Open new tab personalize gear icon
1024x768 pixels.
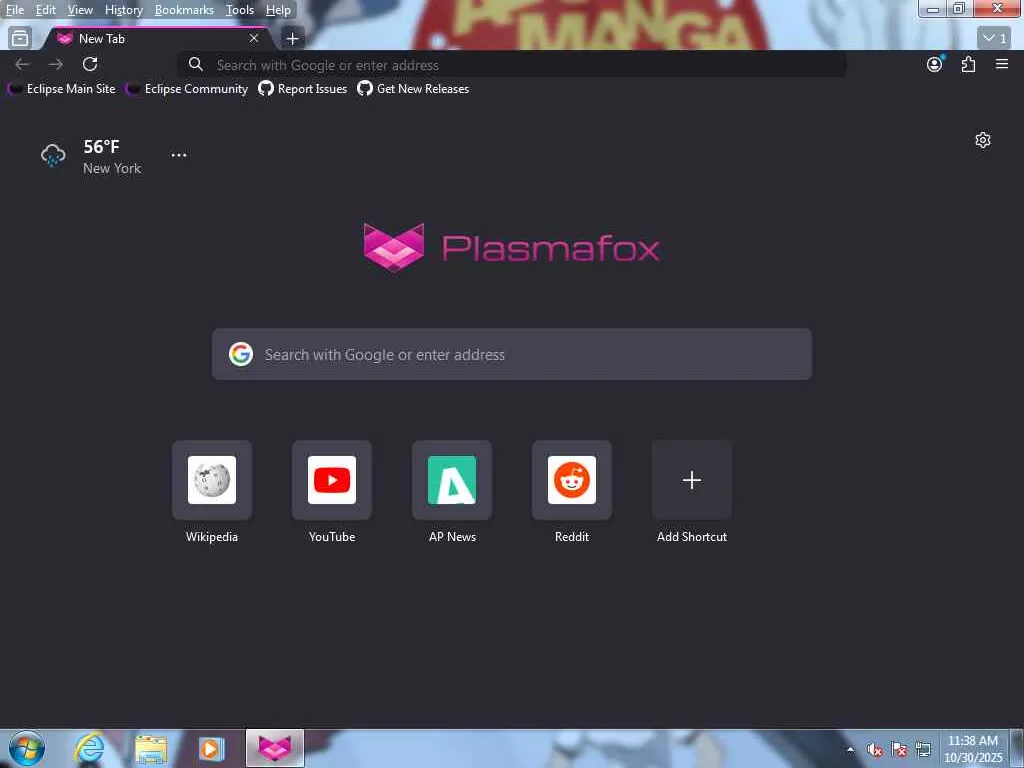(983, 140)
